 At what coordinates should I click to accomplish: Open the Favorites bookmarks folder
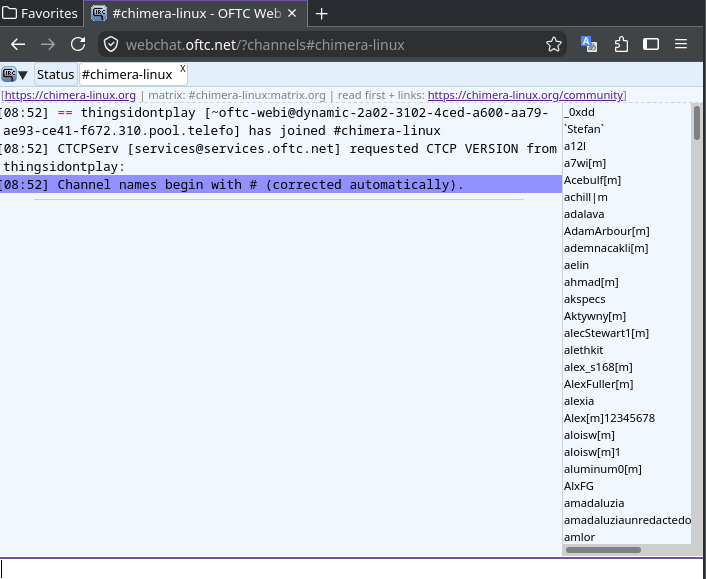pyautogui.click(x=40, y=14)
